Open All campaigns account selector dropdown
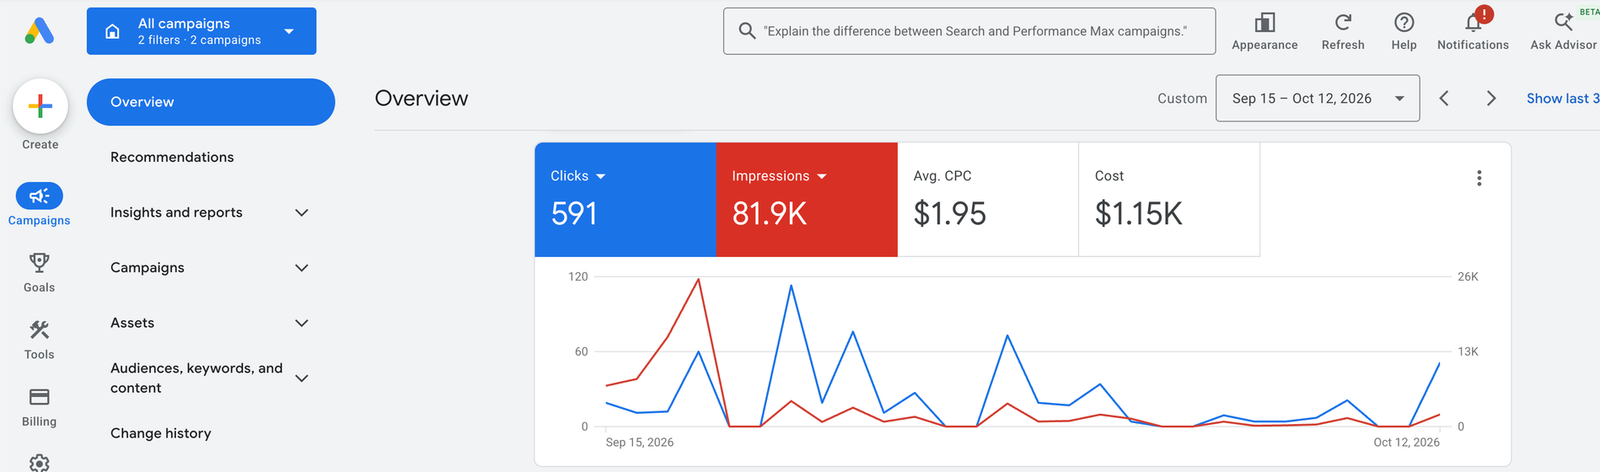 [201, 31]
